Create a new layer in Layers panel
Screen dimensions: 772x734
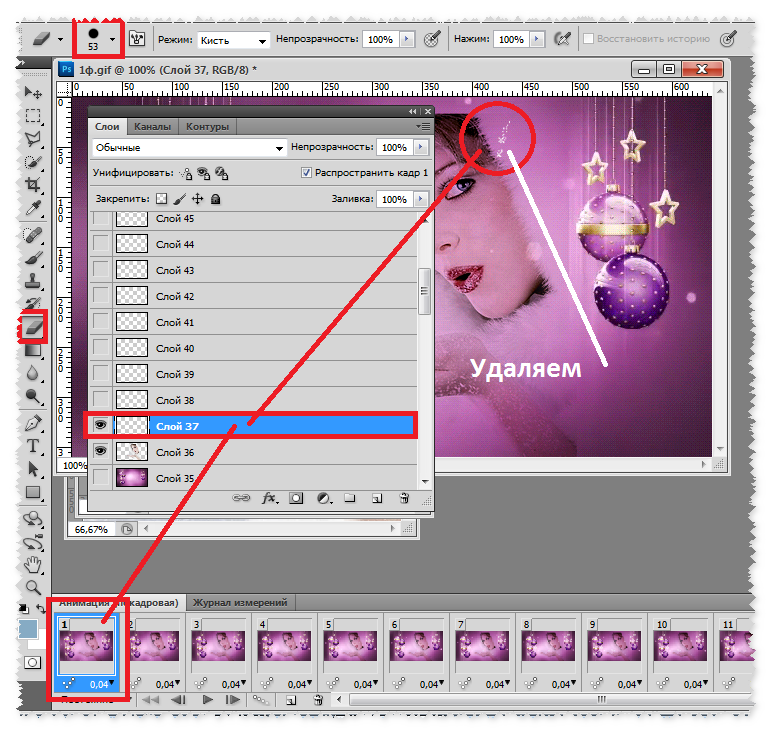coord(377,498)
